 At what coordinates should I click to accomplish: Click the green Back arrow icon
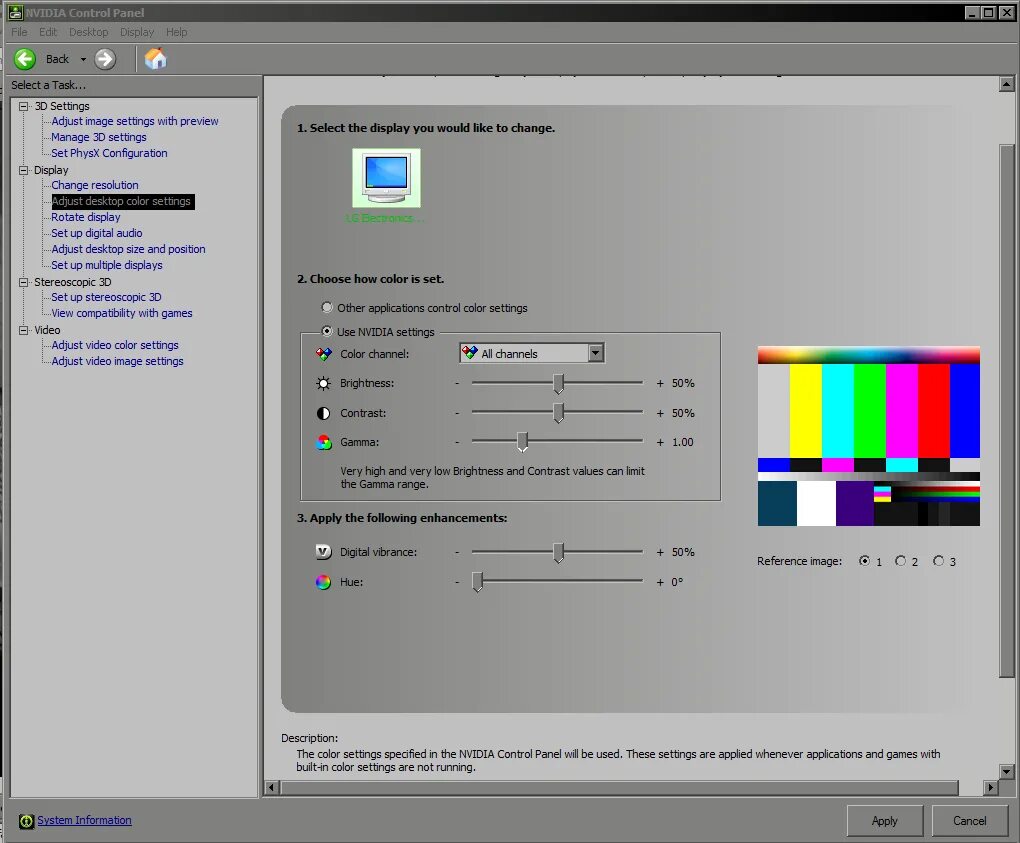click(x=25, y=59)
